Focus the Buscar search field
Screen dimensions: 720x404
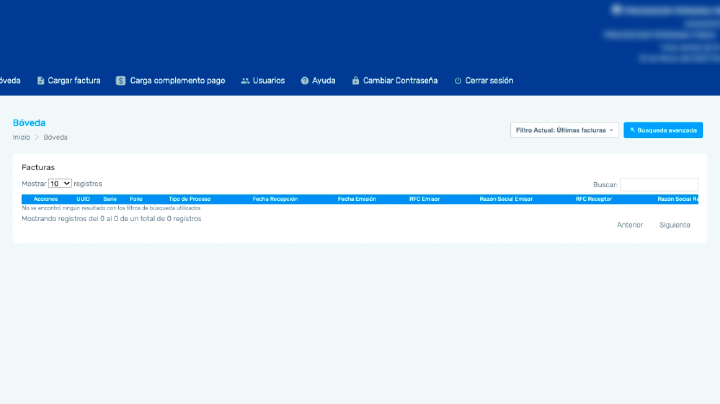659,185
